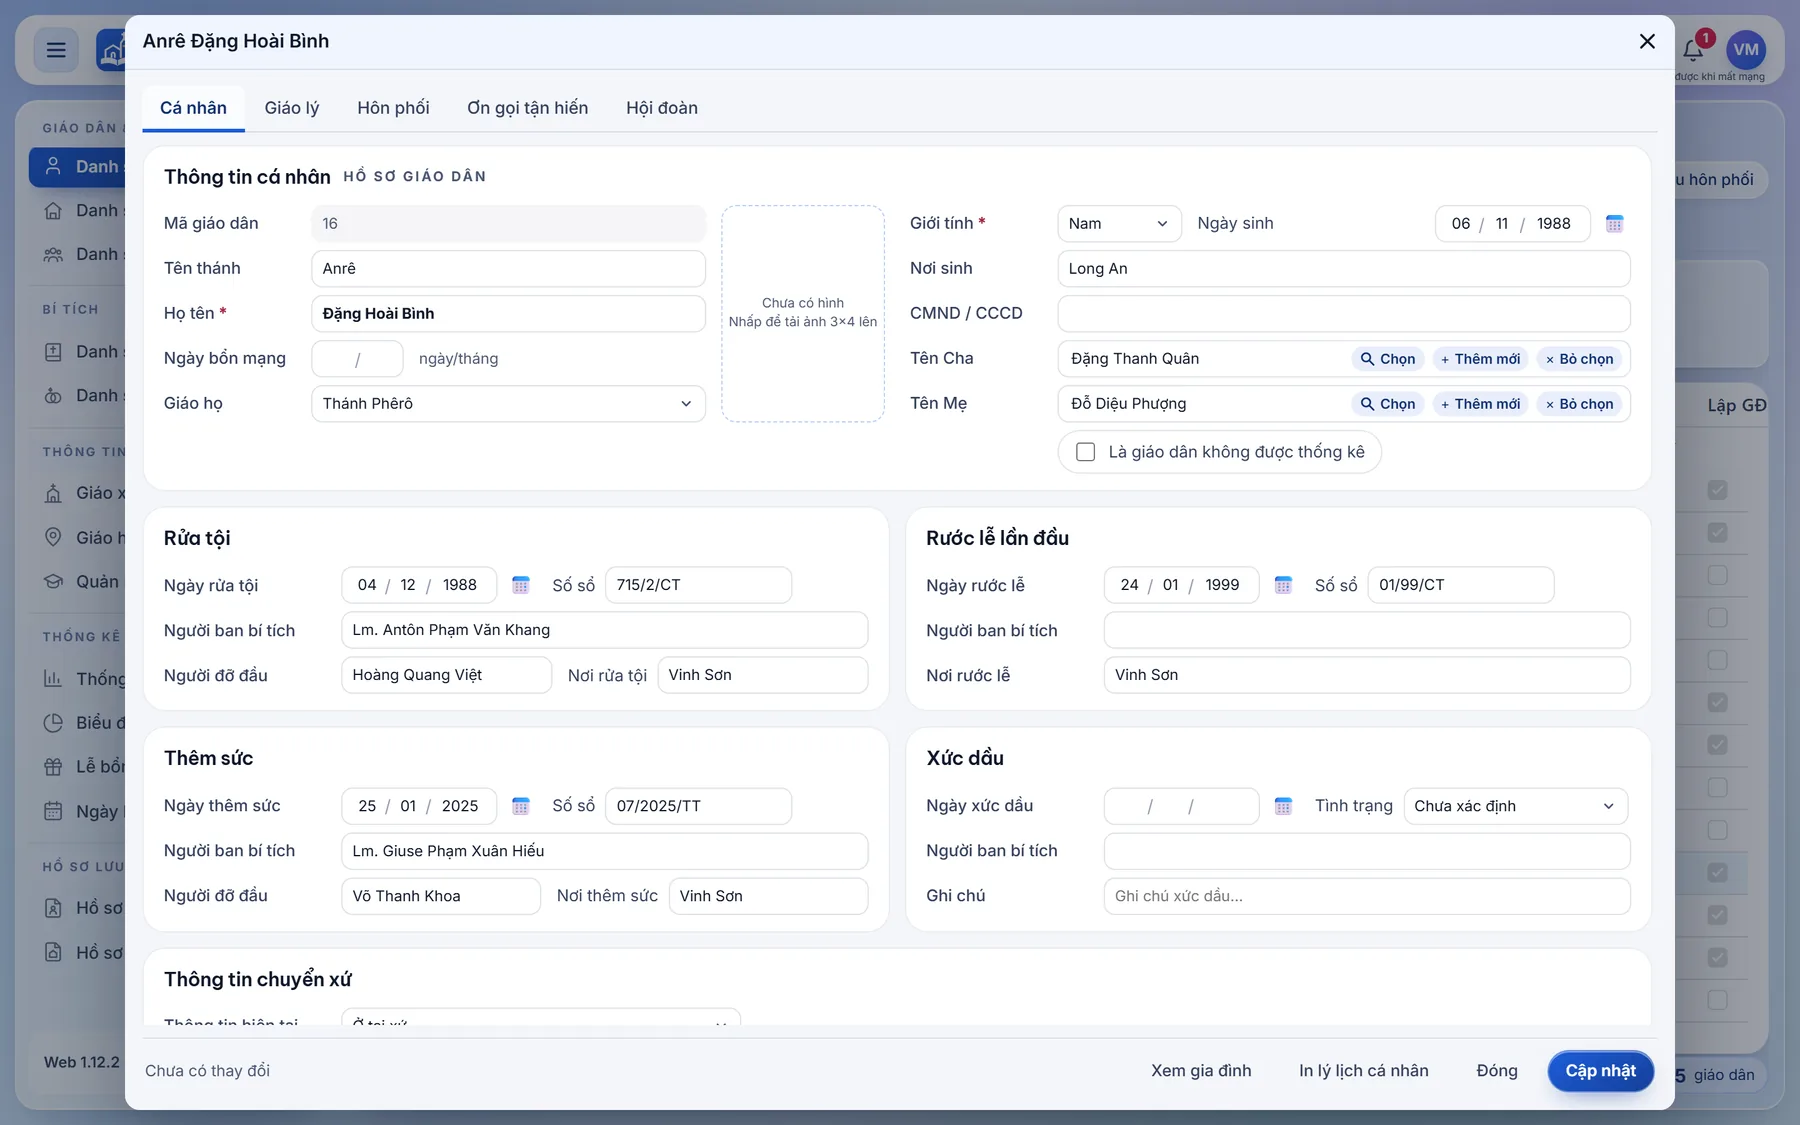This screenshot has height=1125, width=1800.
Task: Click Thêm mới for Tên Cha
Action: coord(1480,359)
